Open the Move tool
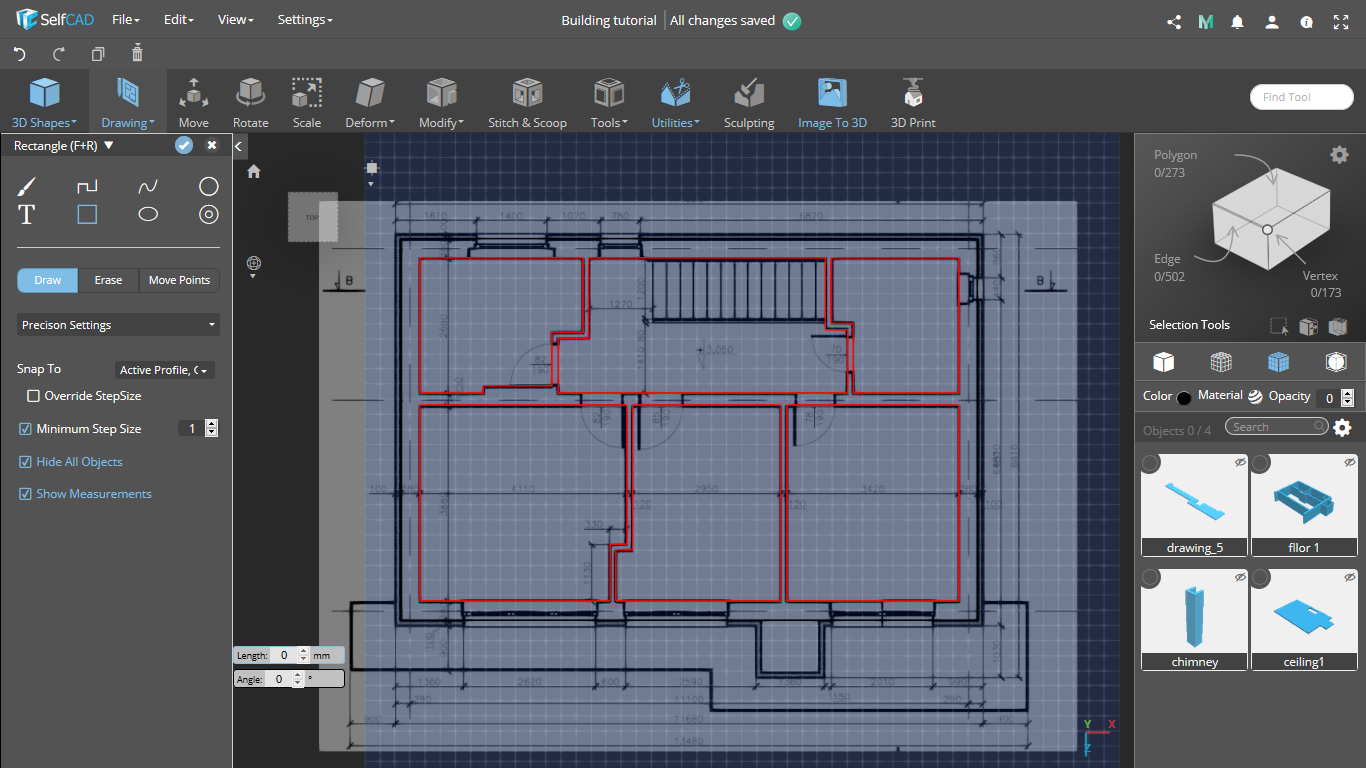Viewport: 1366px width, 768px height. [194, 104]
